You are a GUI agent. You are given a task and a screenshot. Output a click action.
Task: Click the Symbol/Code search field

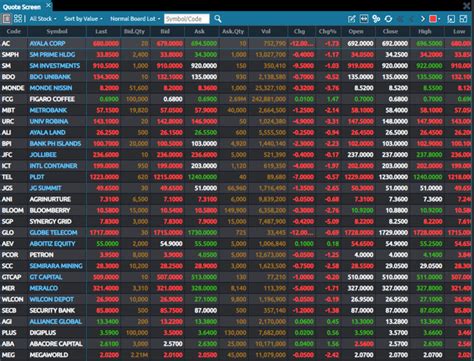point(187,19)
